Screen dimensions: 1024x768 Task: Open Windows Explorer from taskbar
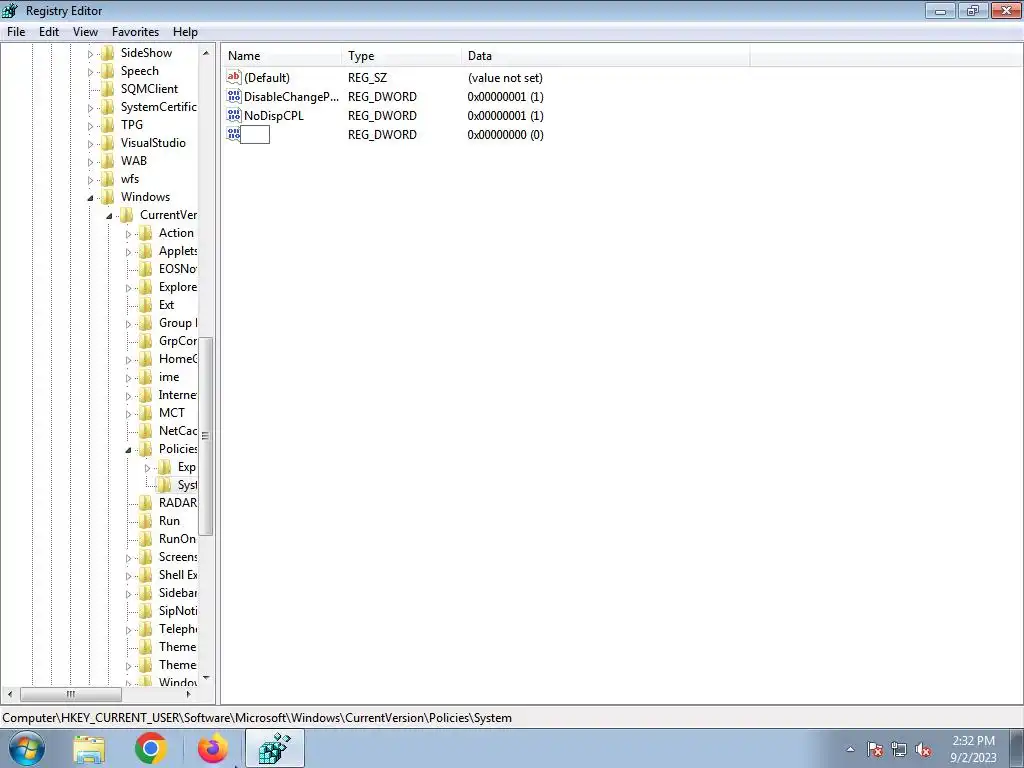89,749
